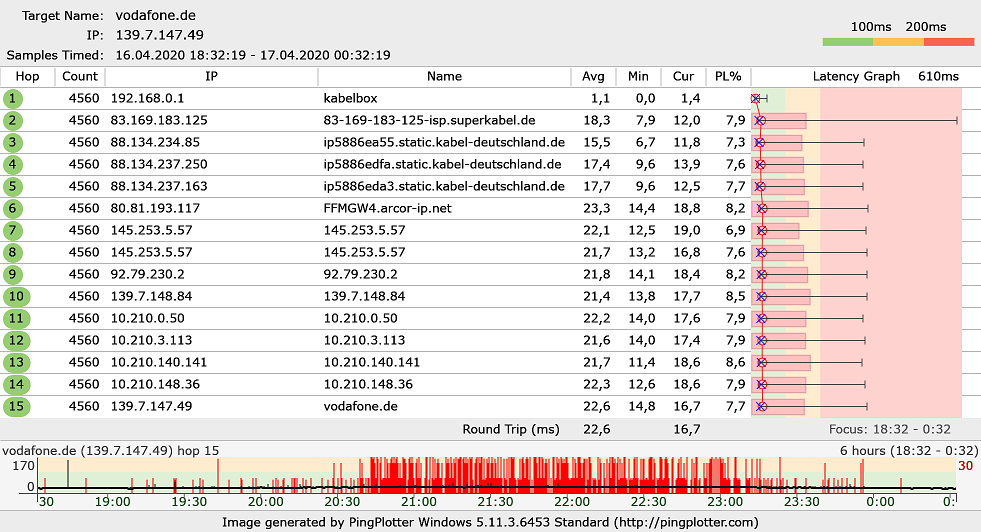Click IP cell 88.134.234.85
Viewport: 981px width, 532px height.
tap(155, 142)
